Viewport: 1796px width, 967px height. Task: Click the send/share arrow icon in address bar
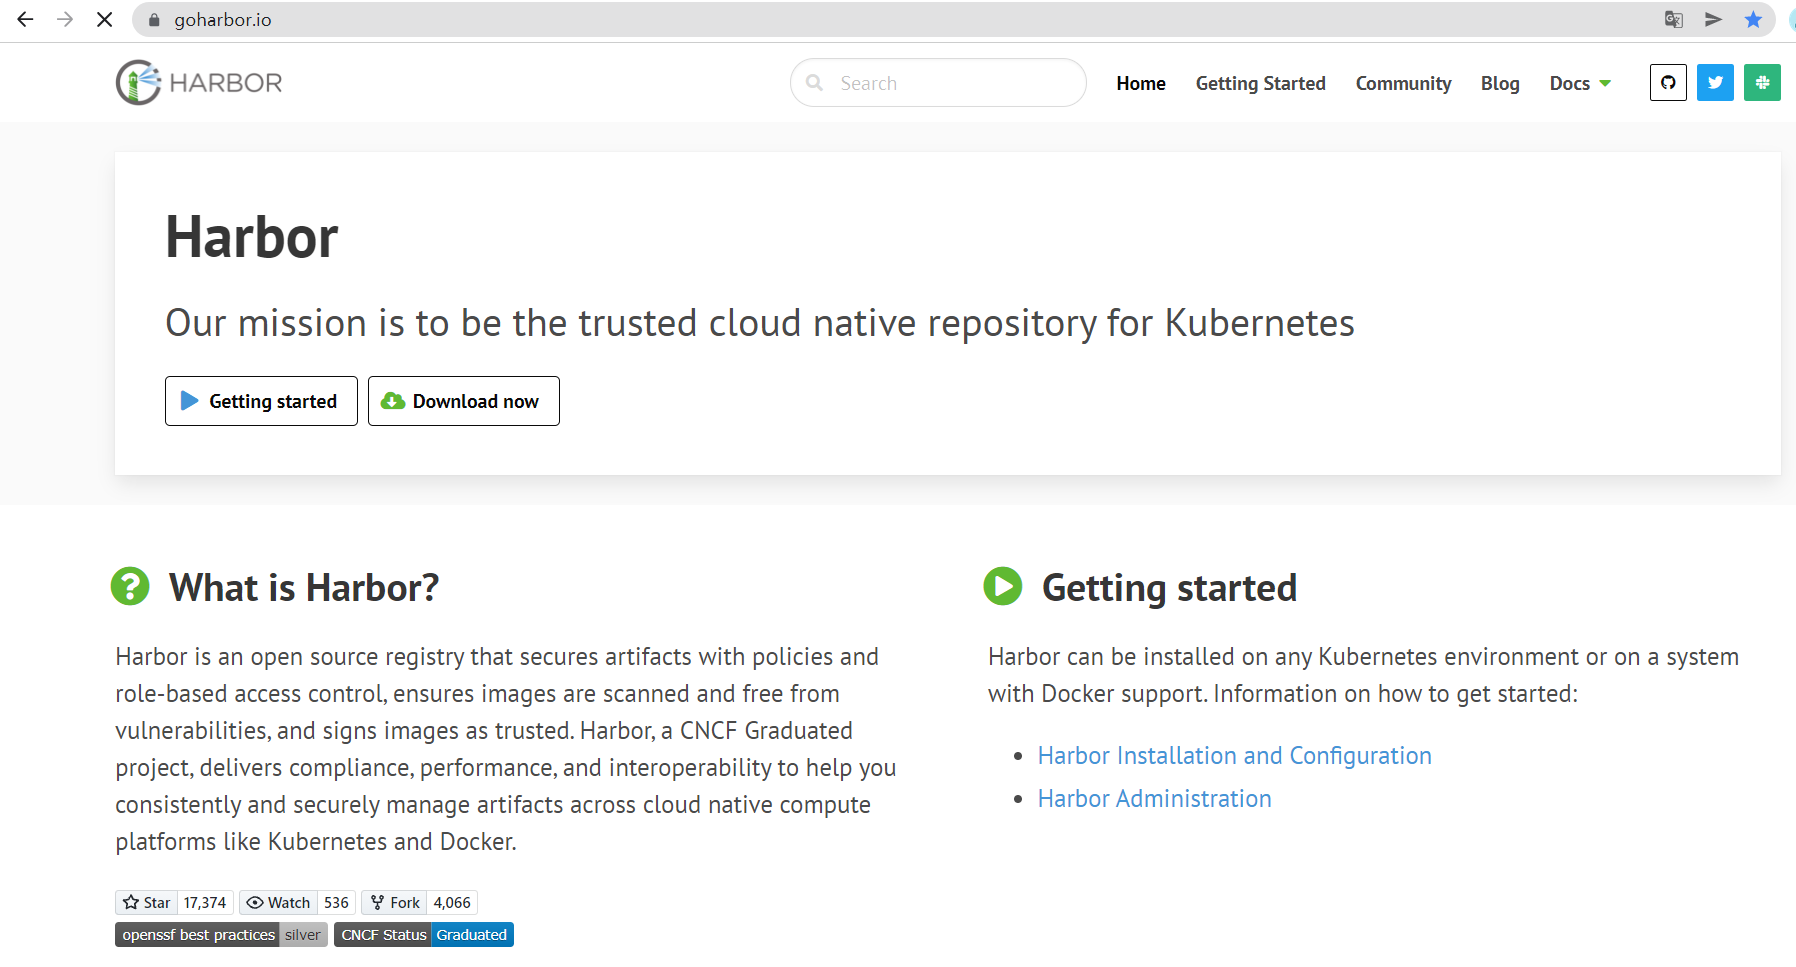pyautogui.click(x=1713, y=19)
